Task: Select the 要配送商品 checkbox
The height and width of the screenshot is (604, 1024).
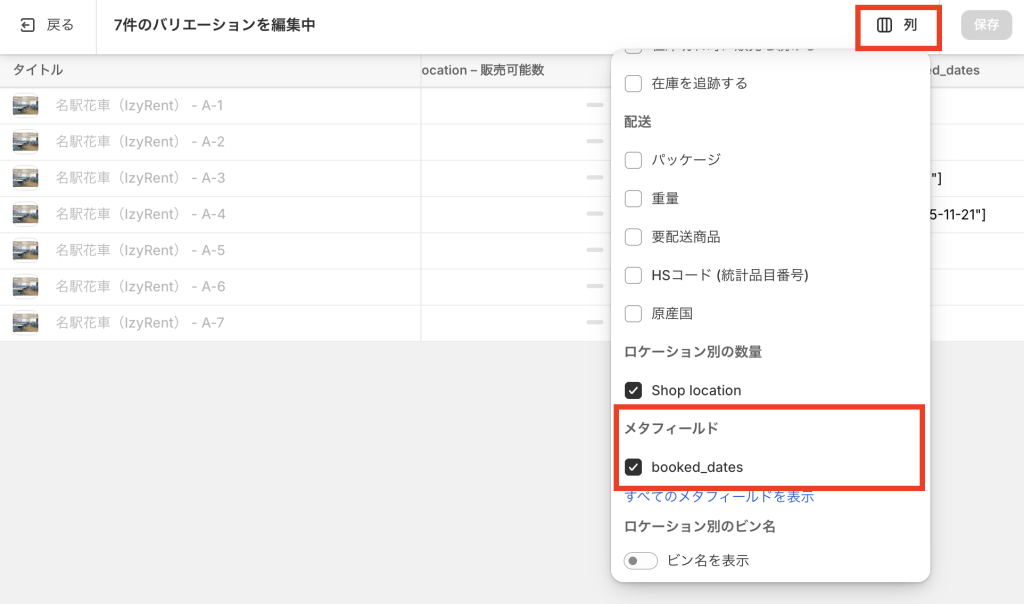Action: tap(633, 237)
